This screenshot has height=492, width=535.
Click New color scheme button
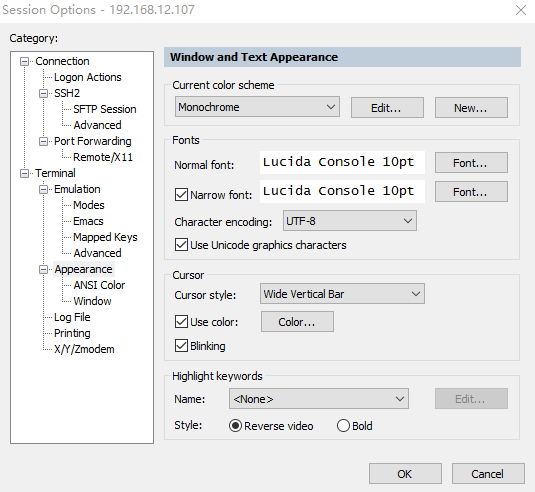(471, 108)
